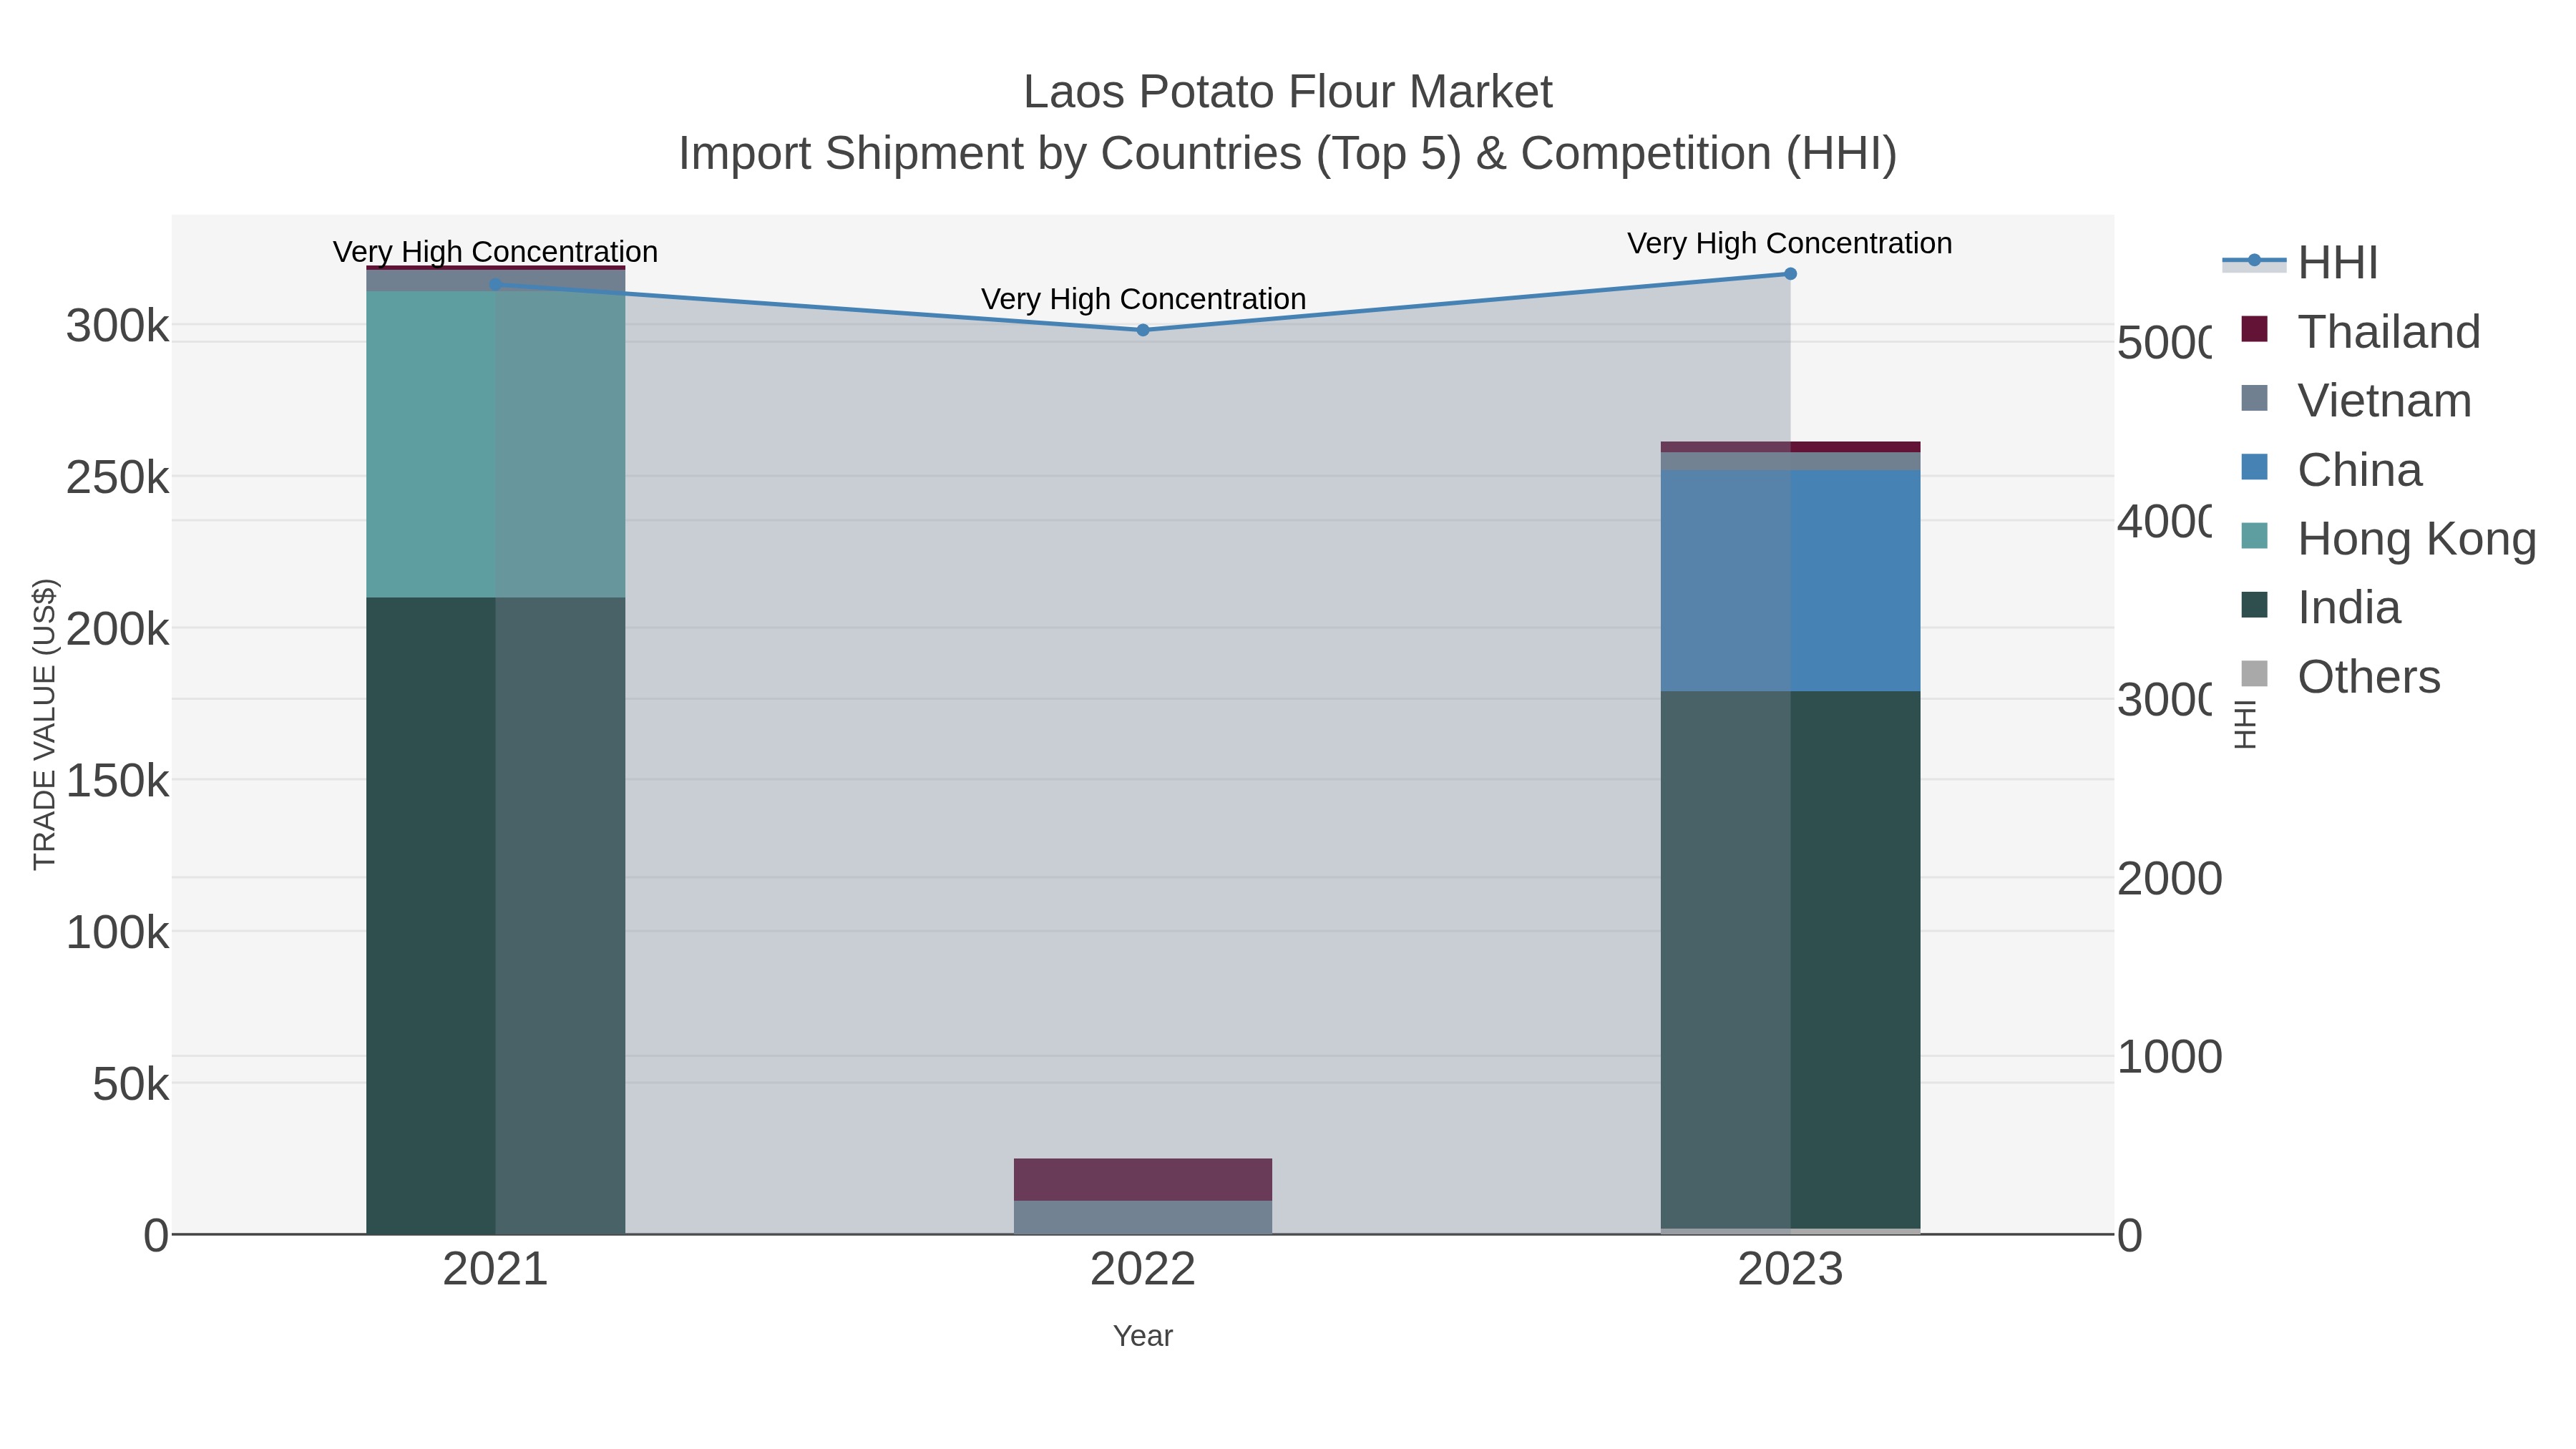Screen dimensions: 2576x1449
Task: Select the 2022 Thailand bar segment
Action: pos(1143,1180)
